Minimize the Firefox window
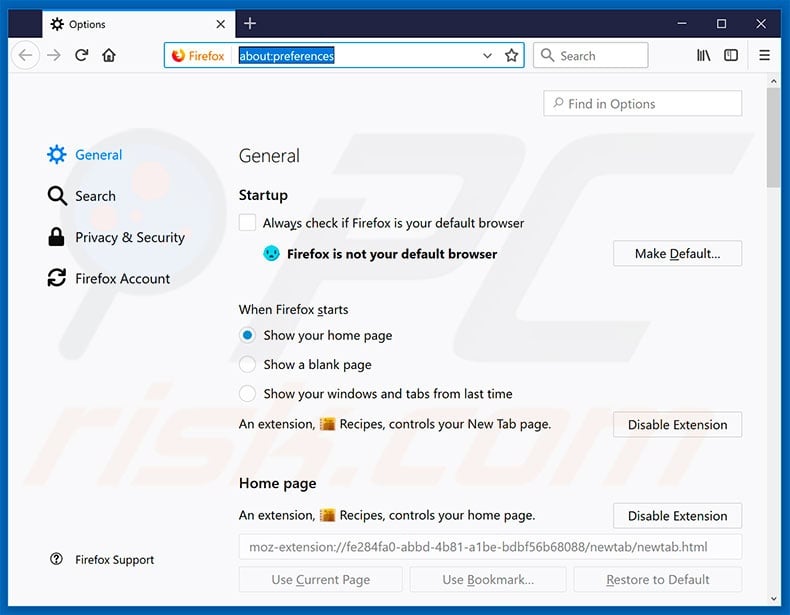This screenshot has height=615, width=790. (x=682, y=24)
